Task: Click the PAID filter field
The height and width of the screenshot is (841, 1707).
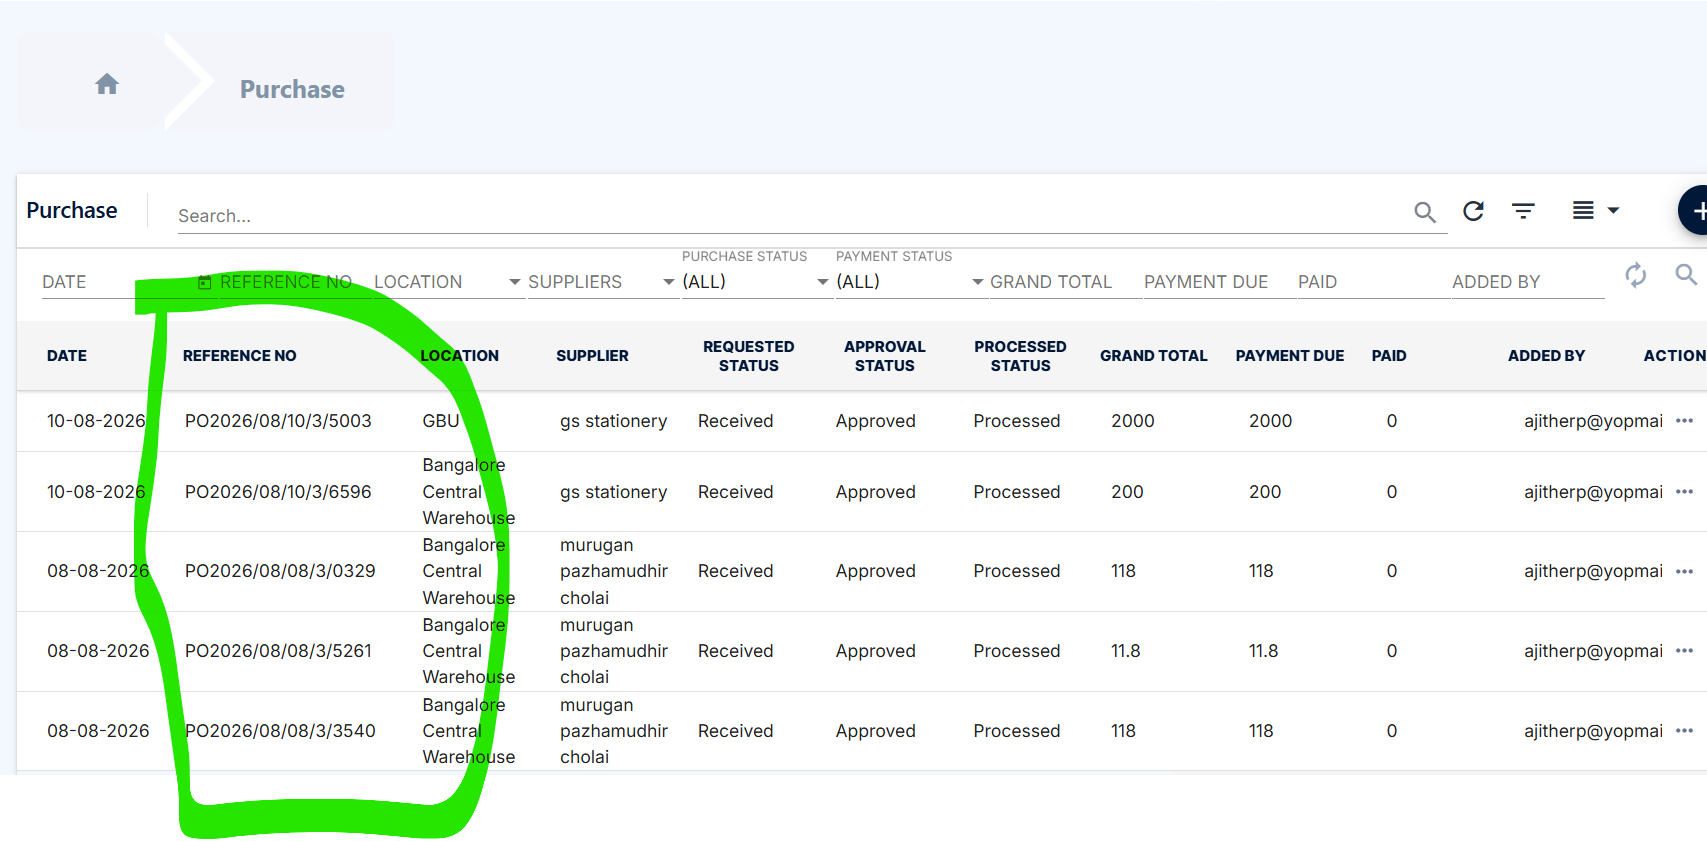Action: [1372, 282]
